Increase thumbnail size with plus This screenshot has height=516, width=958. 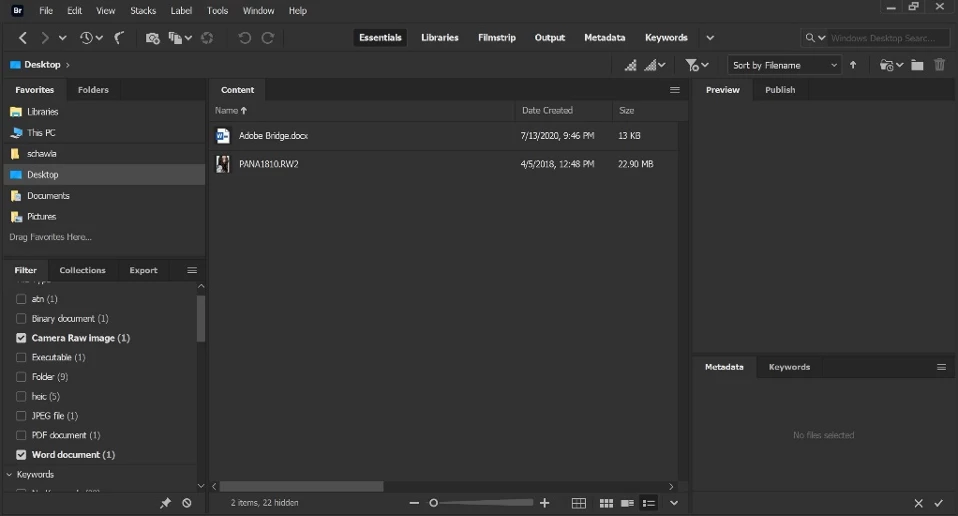pos(544,503)
